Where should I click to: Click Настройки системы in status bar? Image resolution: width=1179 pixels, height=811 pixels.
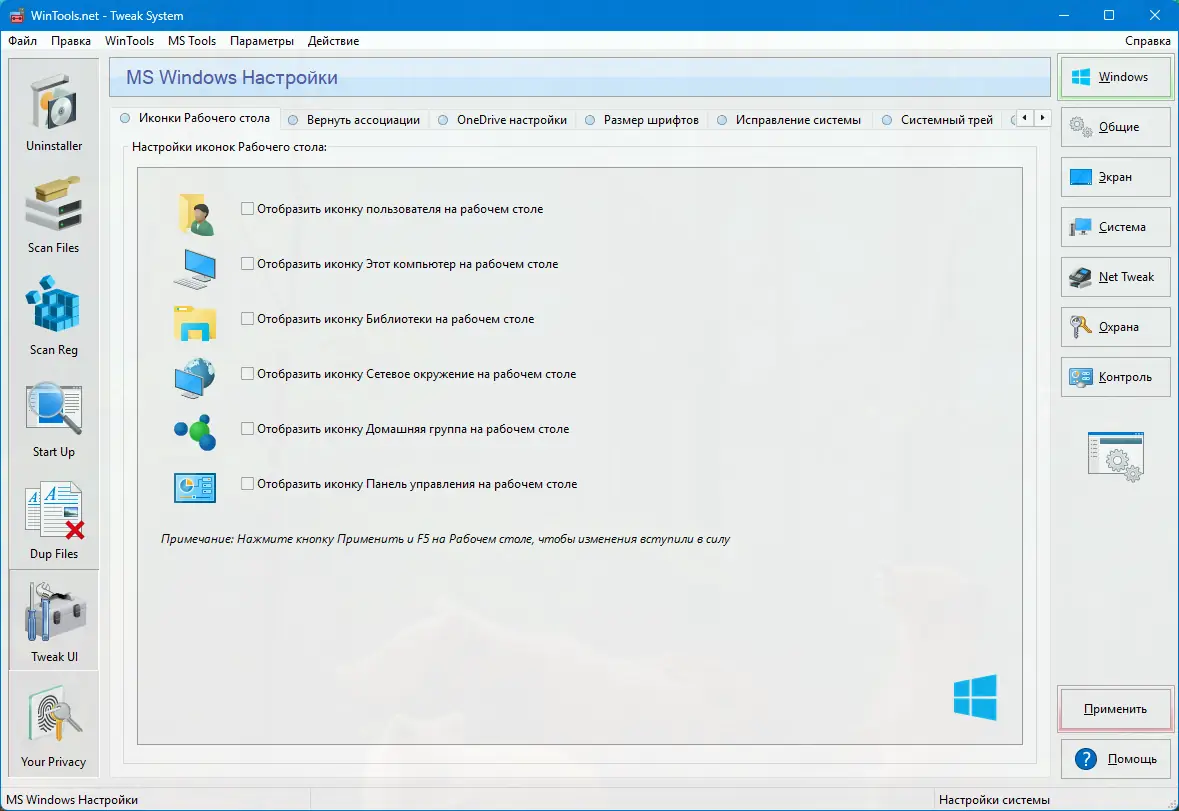click(994, 800)
